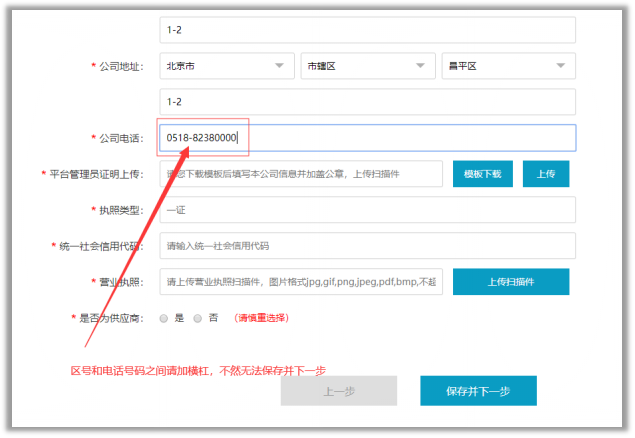
Task: Click the 模板下载 button
Action: point(483,174)
